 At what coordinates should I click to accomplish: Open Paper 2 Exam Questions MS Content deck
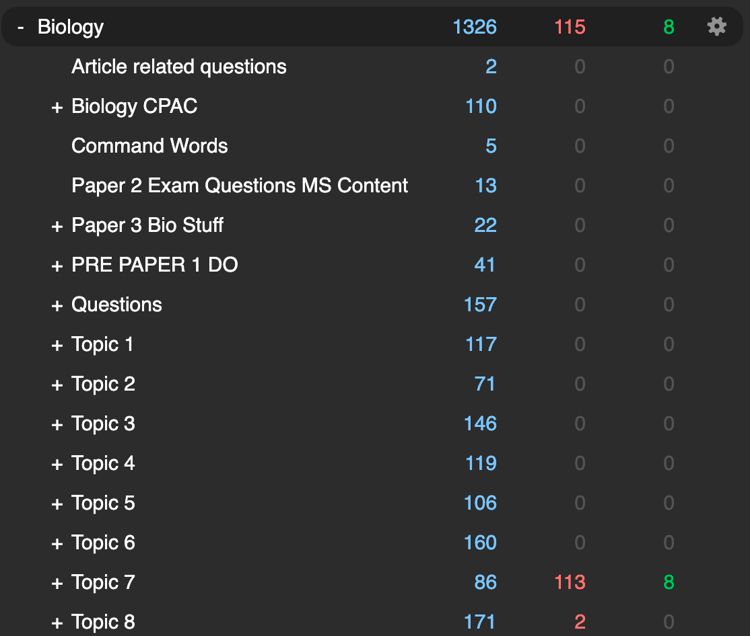click(240, 186)
